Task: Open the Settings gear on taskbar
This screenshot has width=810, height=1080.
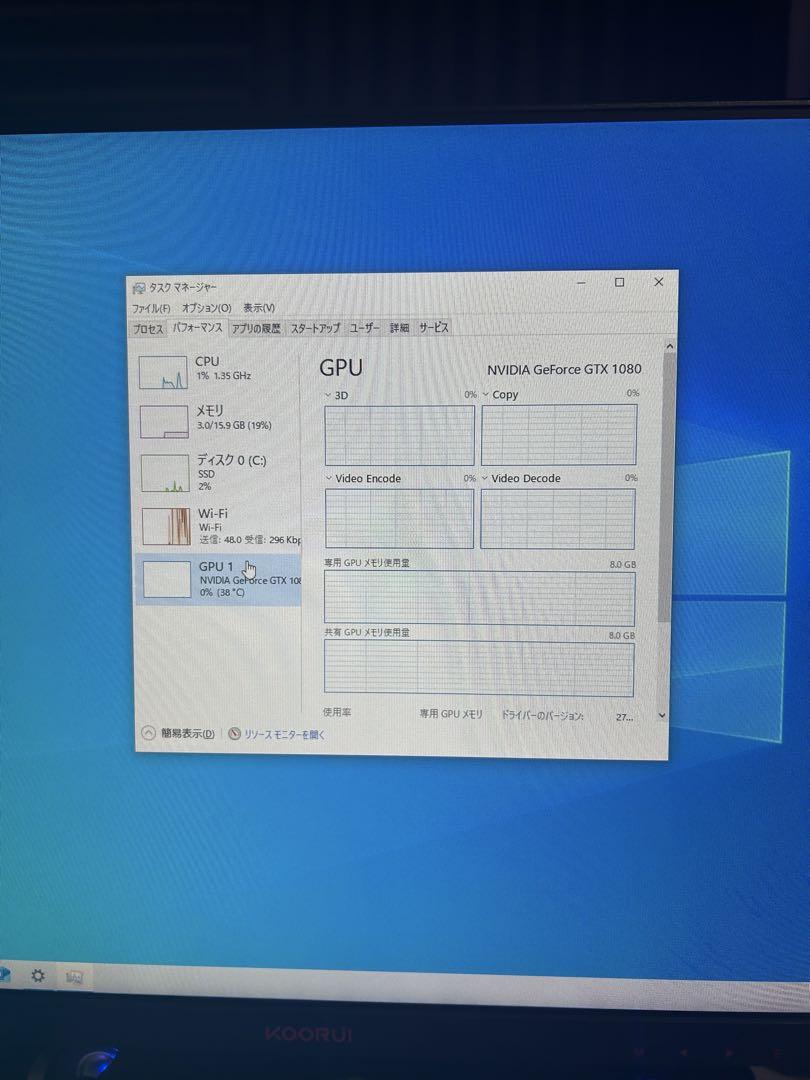Action: tap(38, 975)
